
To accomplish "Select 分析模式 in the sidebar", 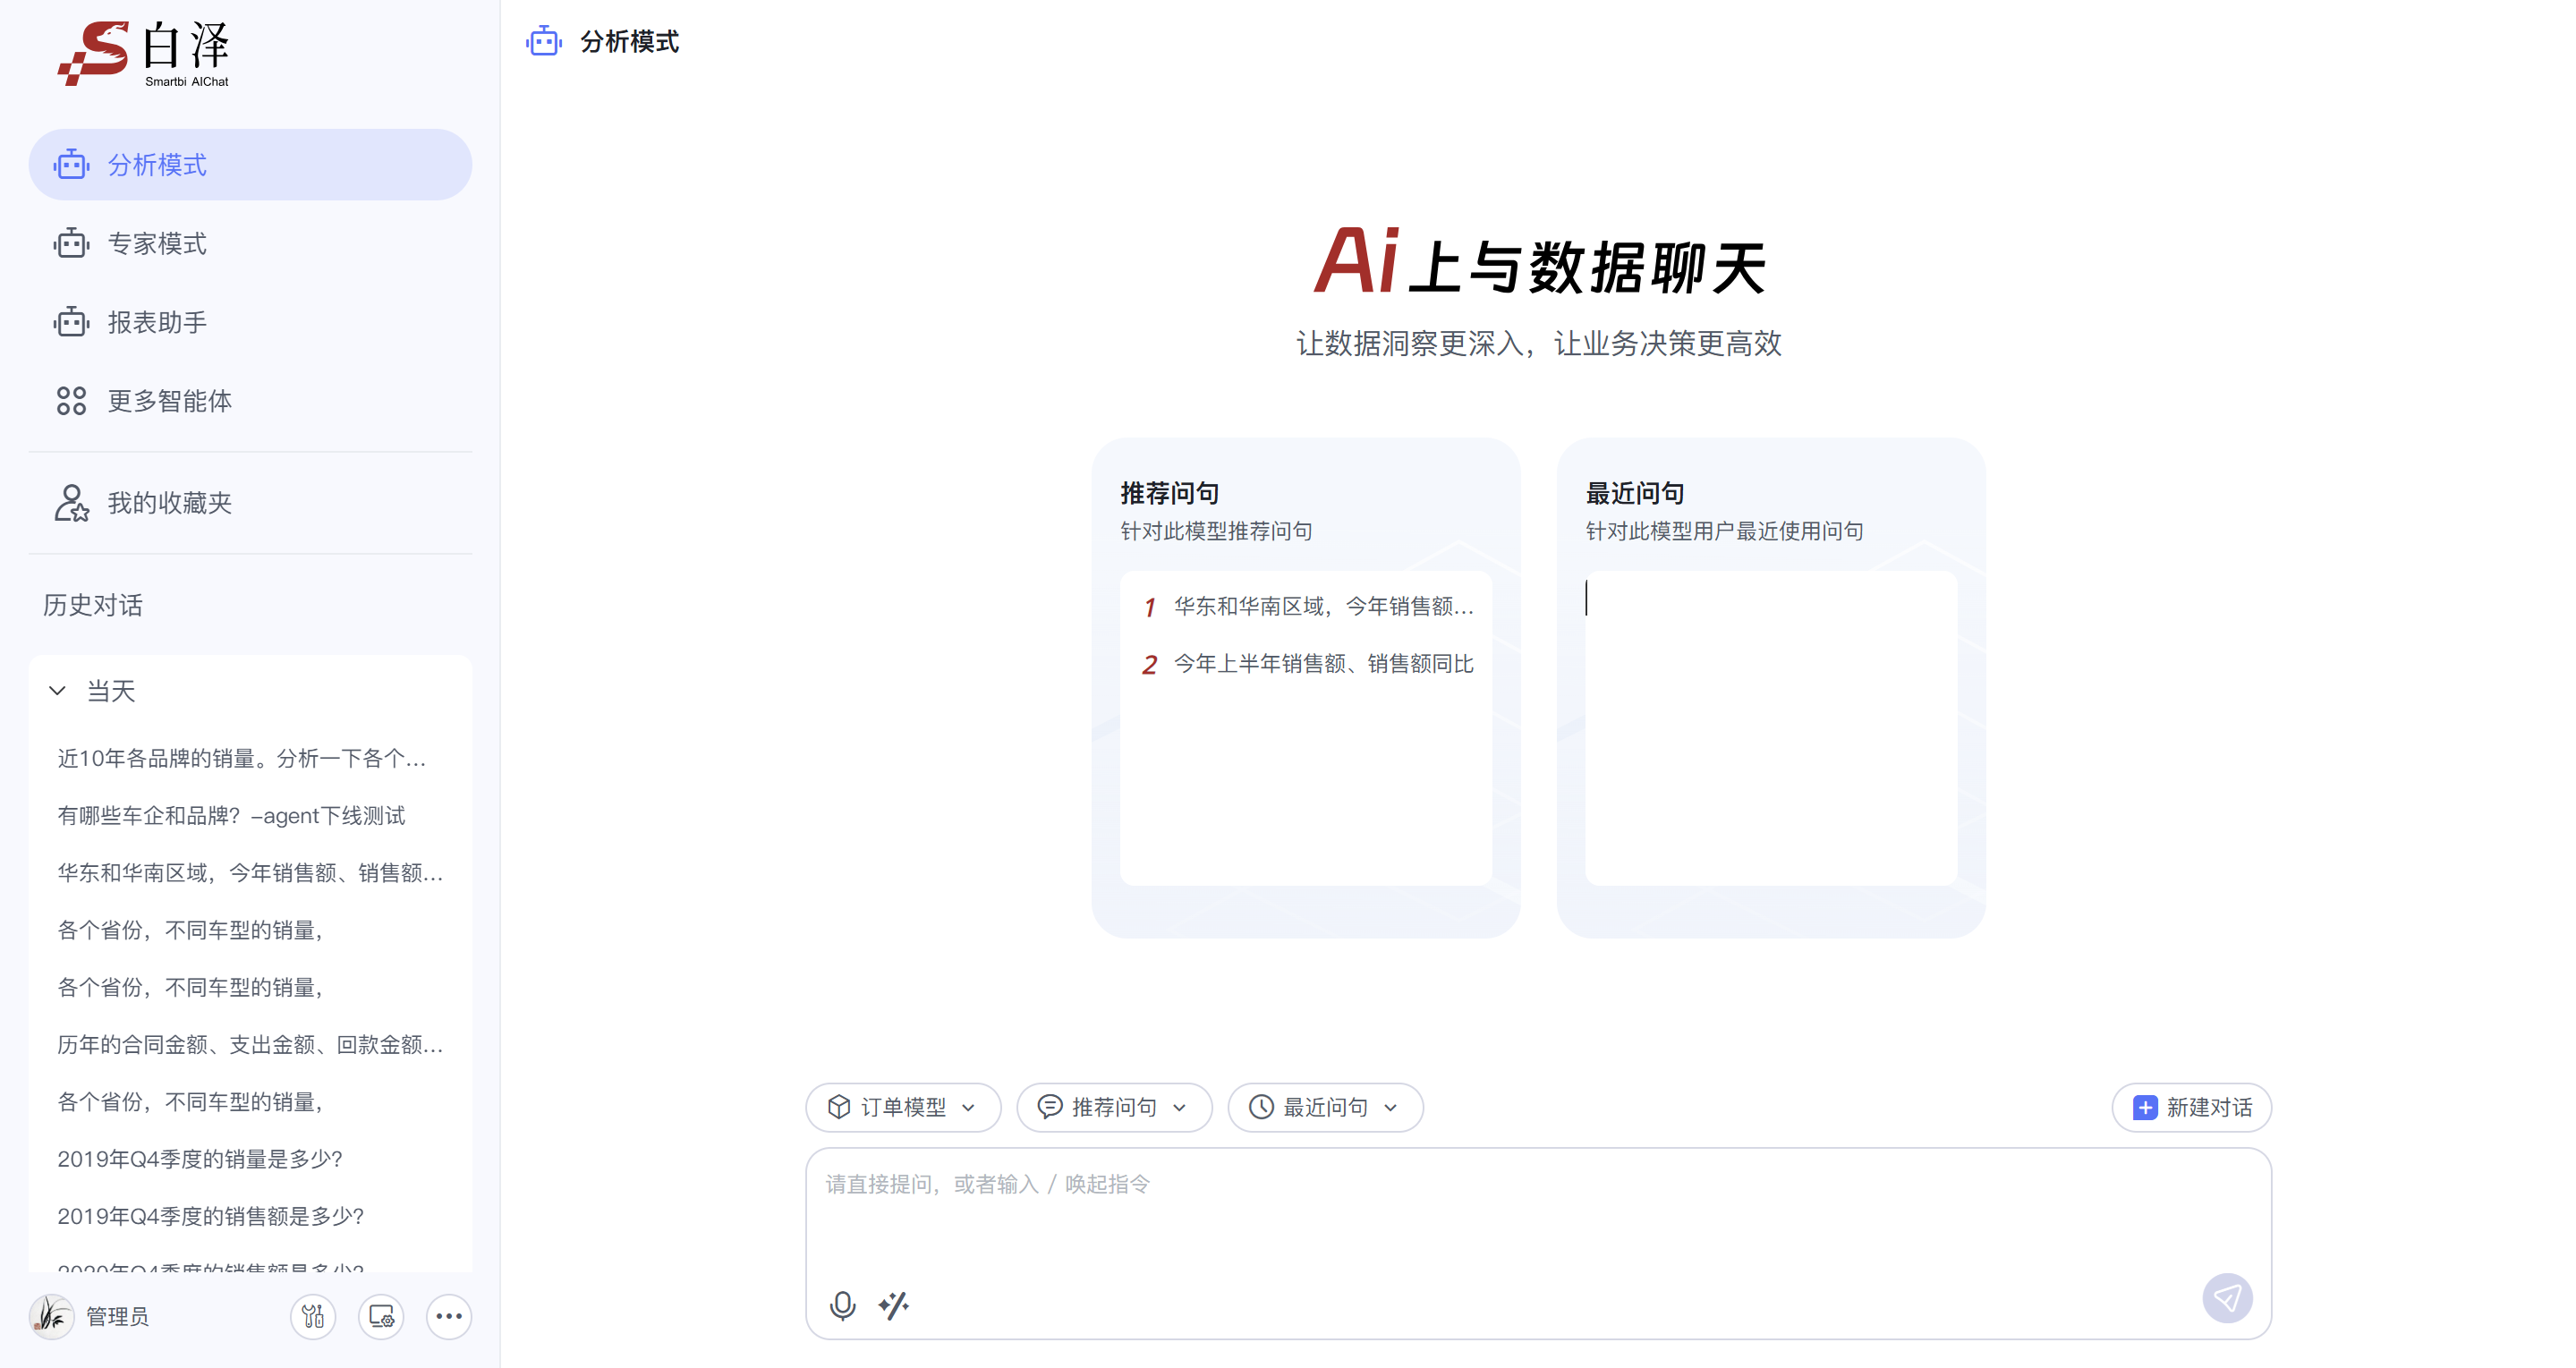I will point(250,164).
